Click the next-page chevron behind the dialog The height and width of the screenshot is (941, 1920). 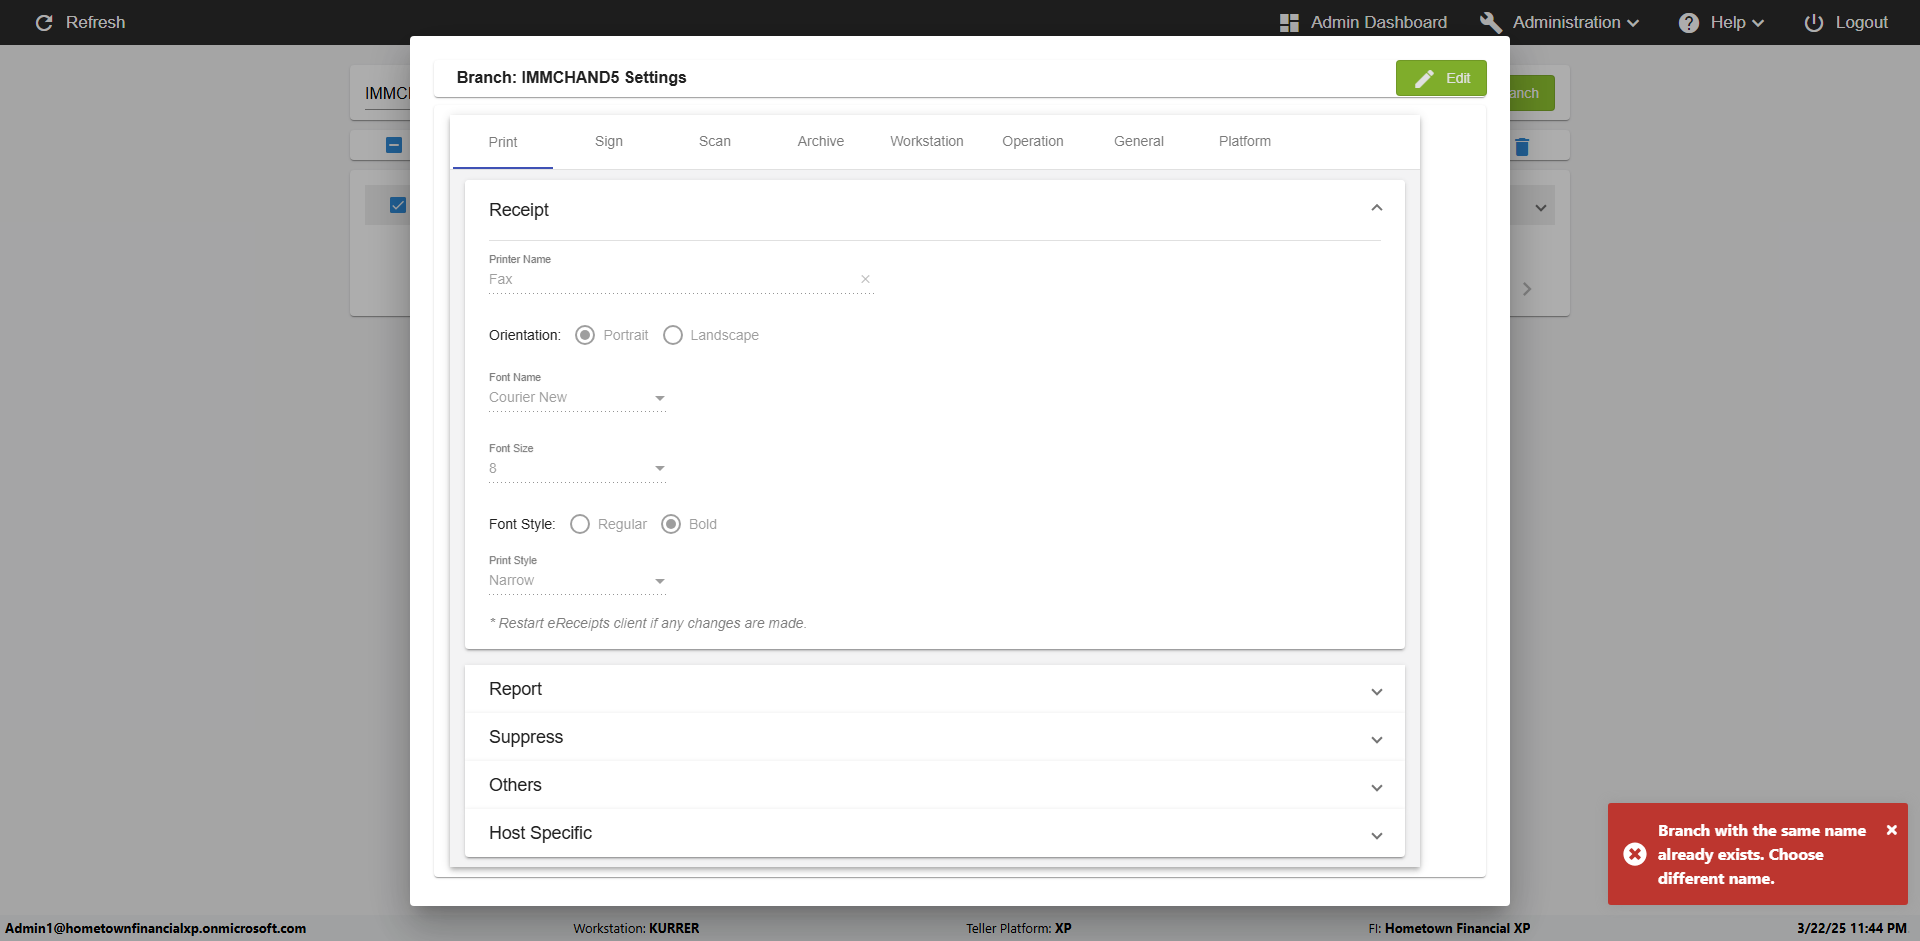pyautogui.click(x=1527, y=289)
